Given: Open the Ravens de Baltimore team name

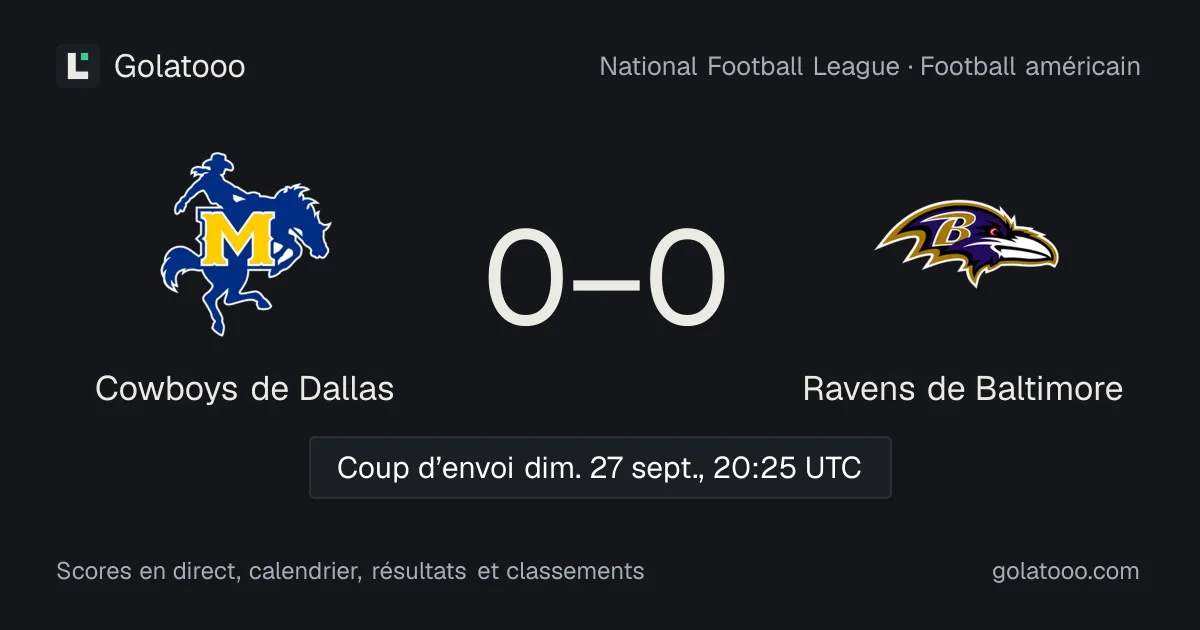Looking at the screenshot, I should click(963, 388).
